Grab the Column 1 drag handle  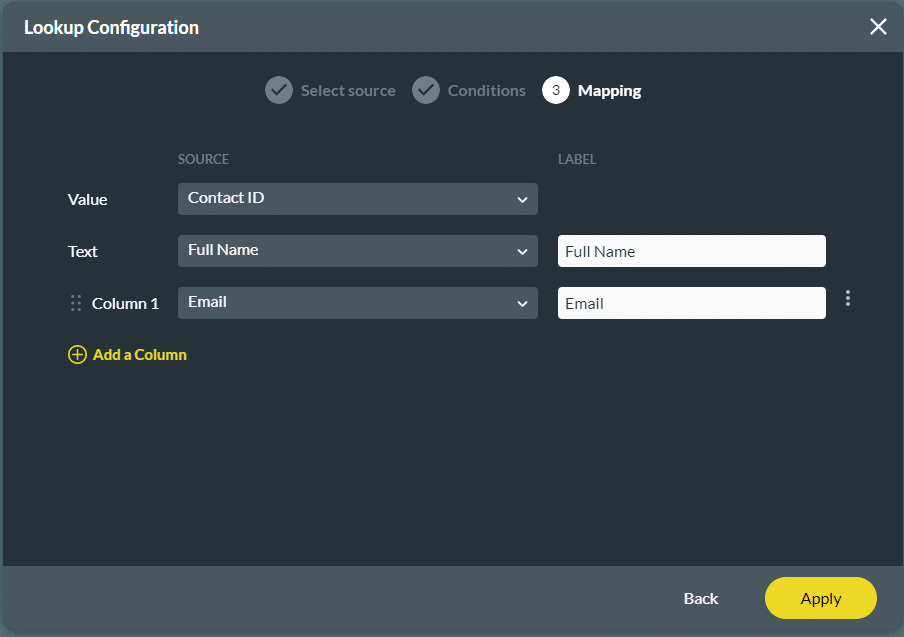pos(76,303)
